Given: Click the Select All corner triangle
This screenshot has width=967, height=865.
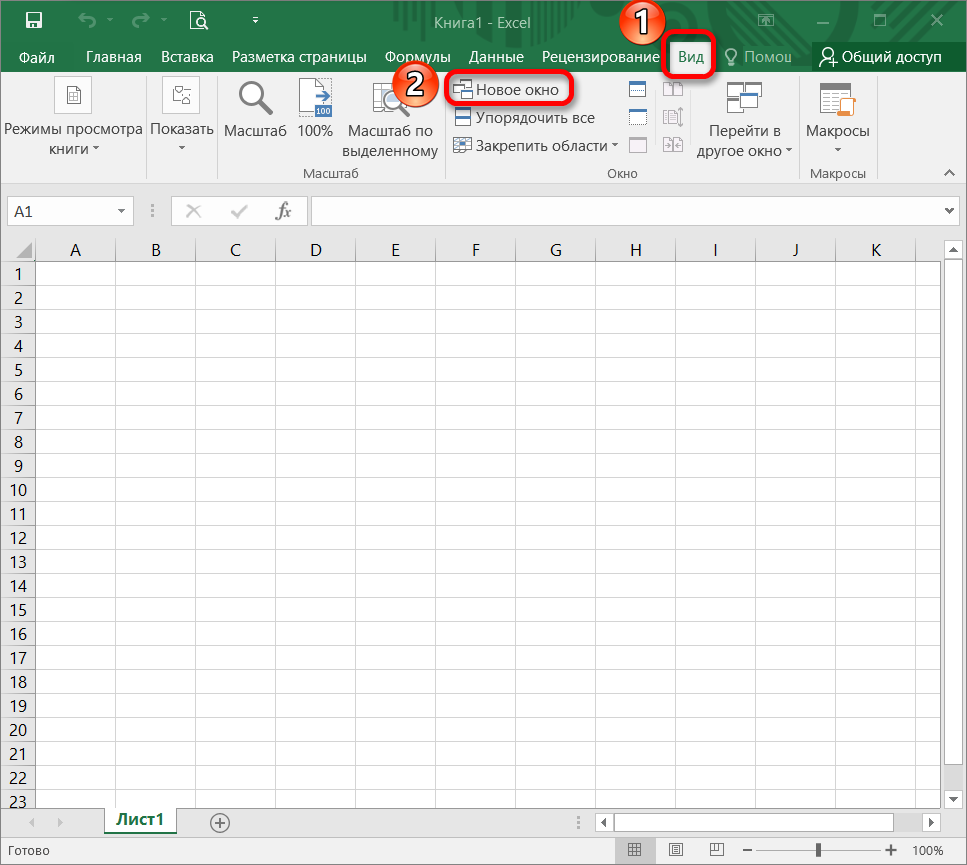Looking at the screenshot, I should (19, 250).
